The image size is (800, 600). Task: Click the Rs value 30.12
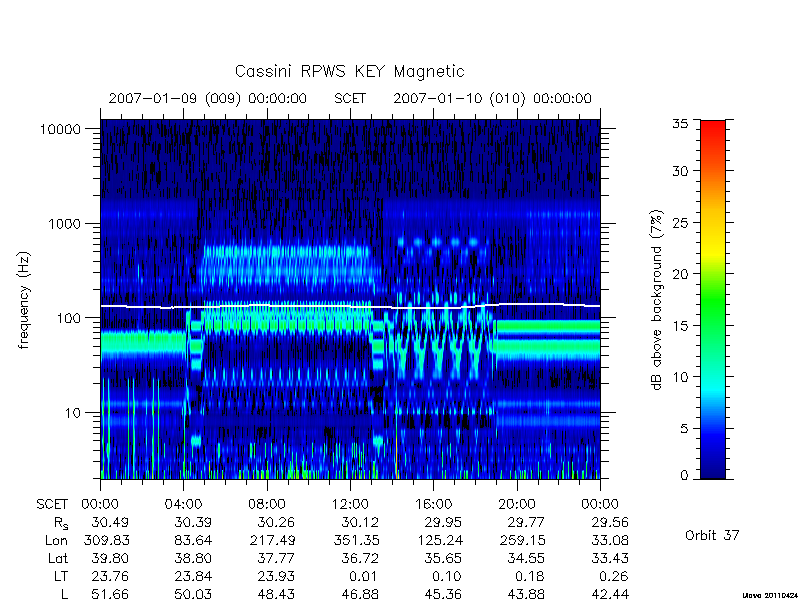(x=360, y=522)
